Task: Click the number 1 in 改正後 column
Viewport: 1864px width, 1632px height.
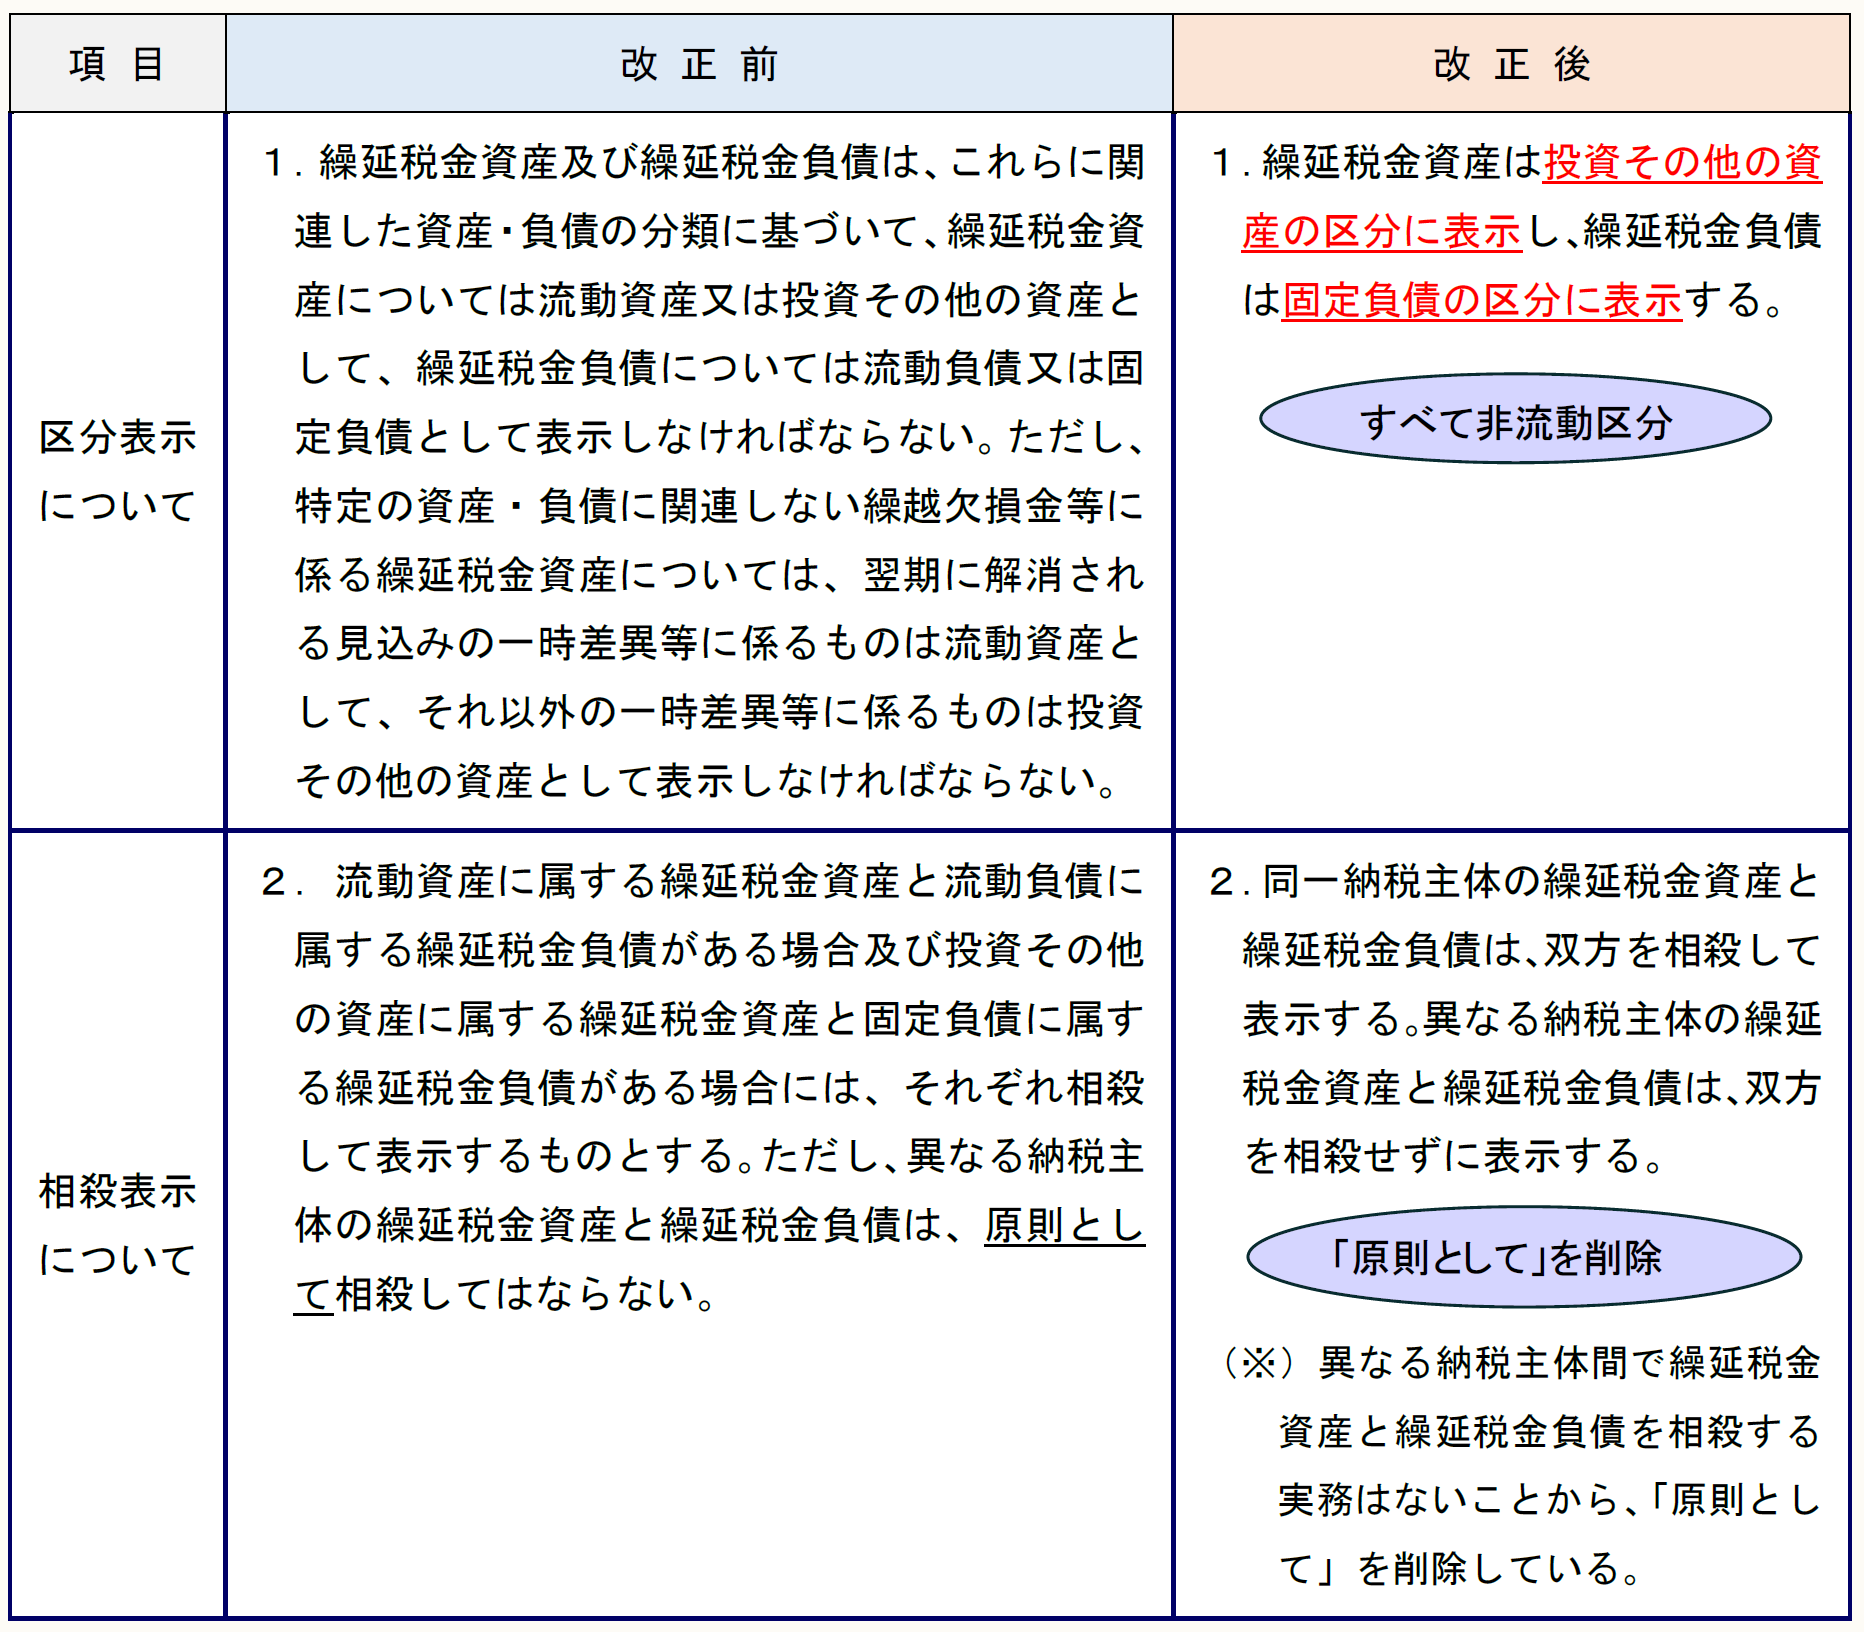Action: (x=1220, y=162)
